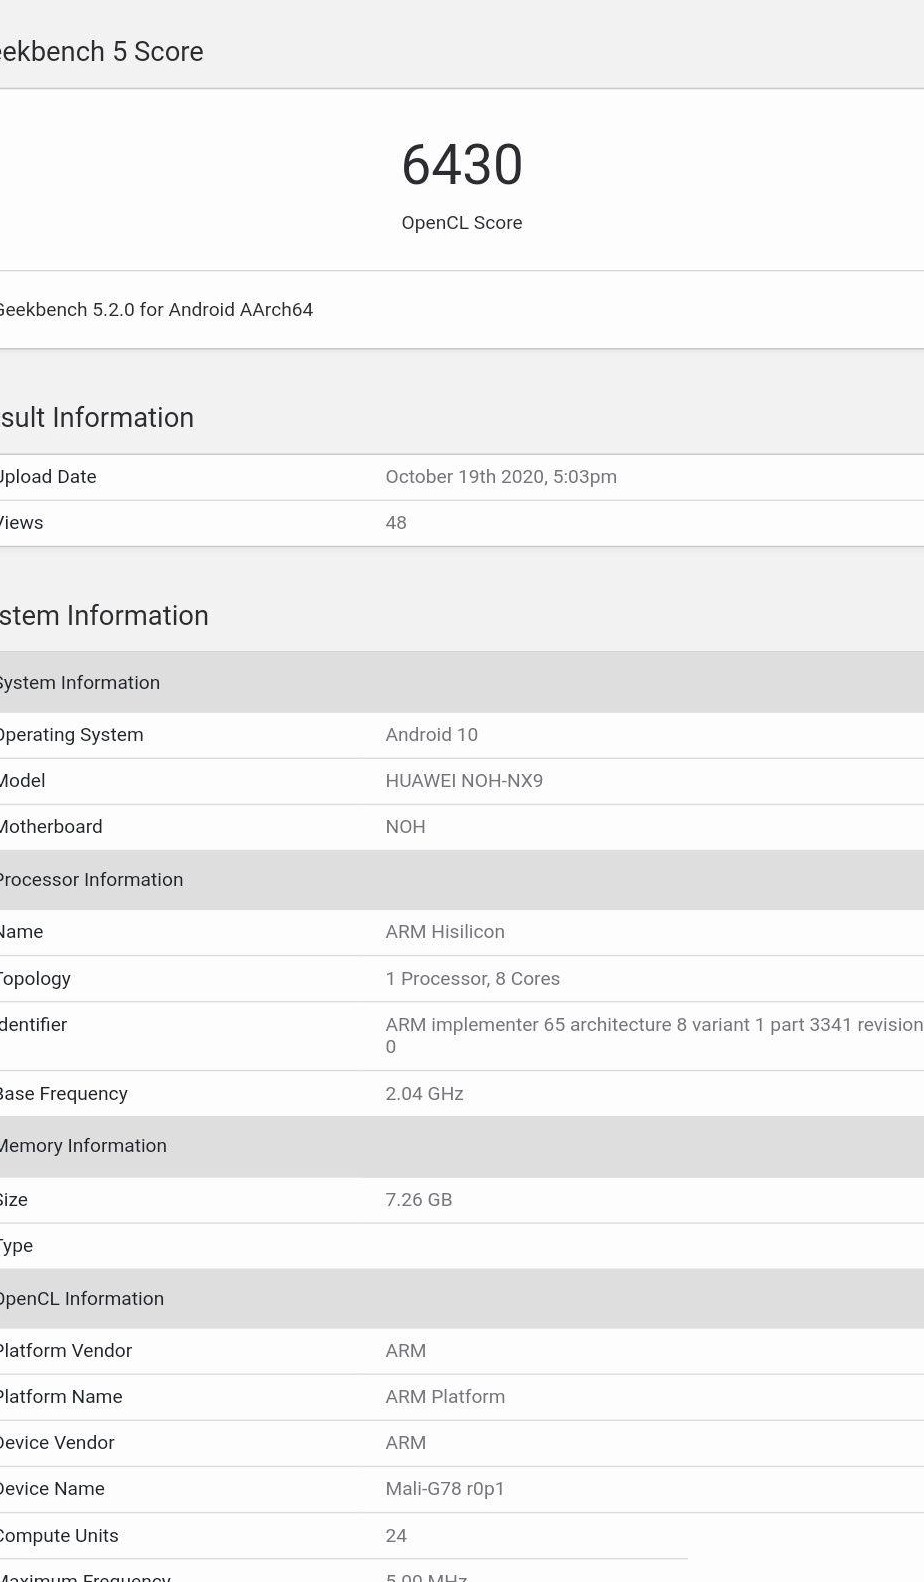Select the OpenCL Score label

(x=462, y=223)
